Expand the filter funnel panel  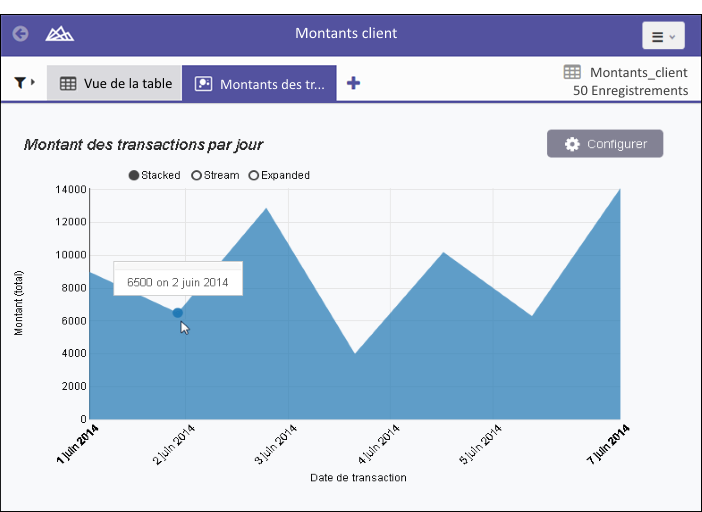(x=24, y=83)
